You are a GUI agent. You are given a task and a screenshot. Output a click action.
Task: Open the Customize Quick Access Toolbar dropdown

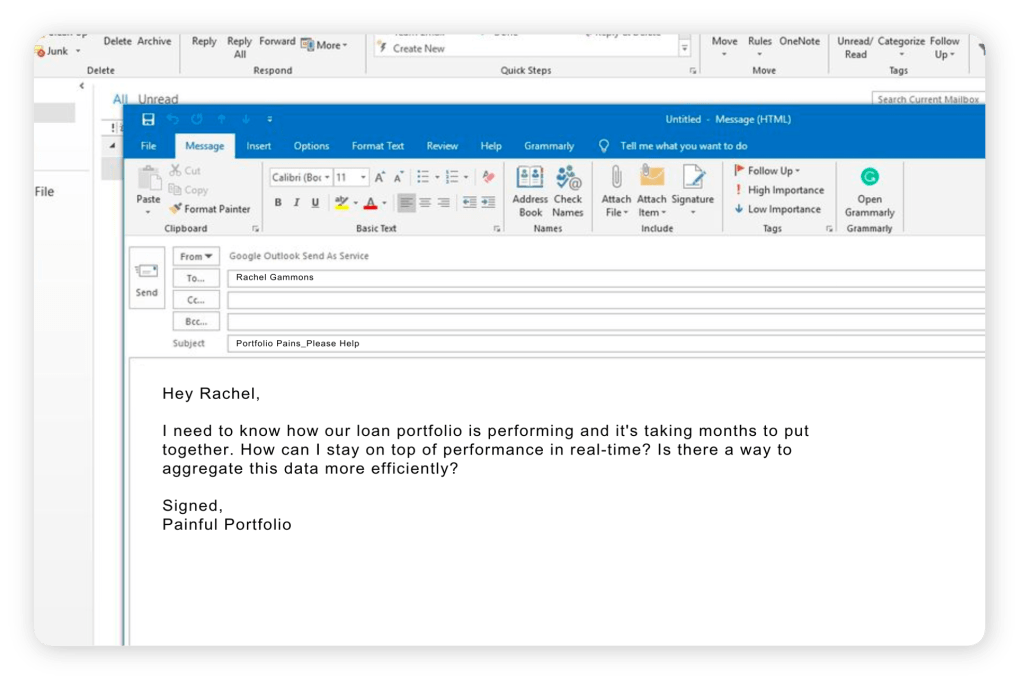270,120
